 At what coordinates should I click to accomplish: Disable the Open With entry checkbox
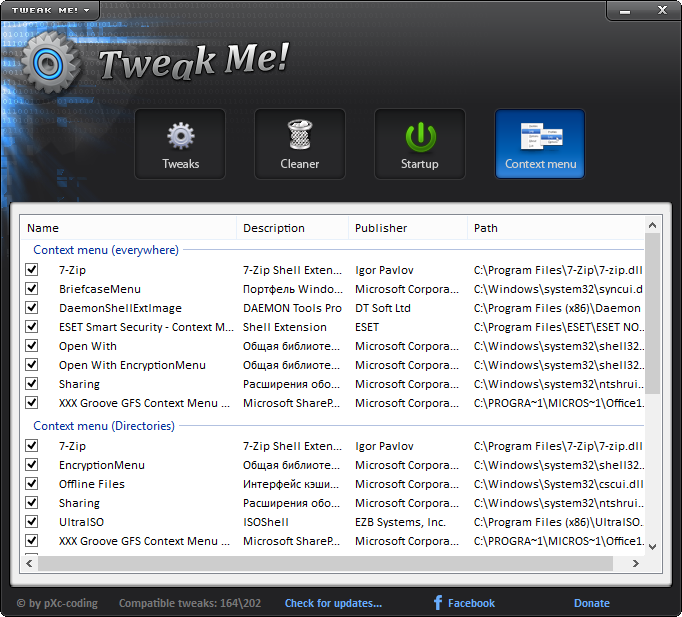pos(31,346)
